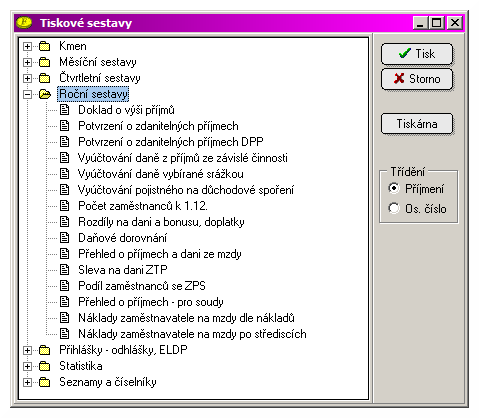Click the folder icon of Kmen
Viewport: 479px width, 418px height.
(x=45, y=46)
